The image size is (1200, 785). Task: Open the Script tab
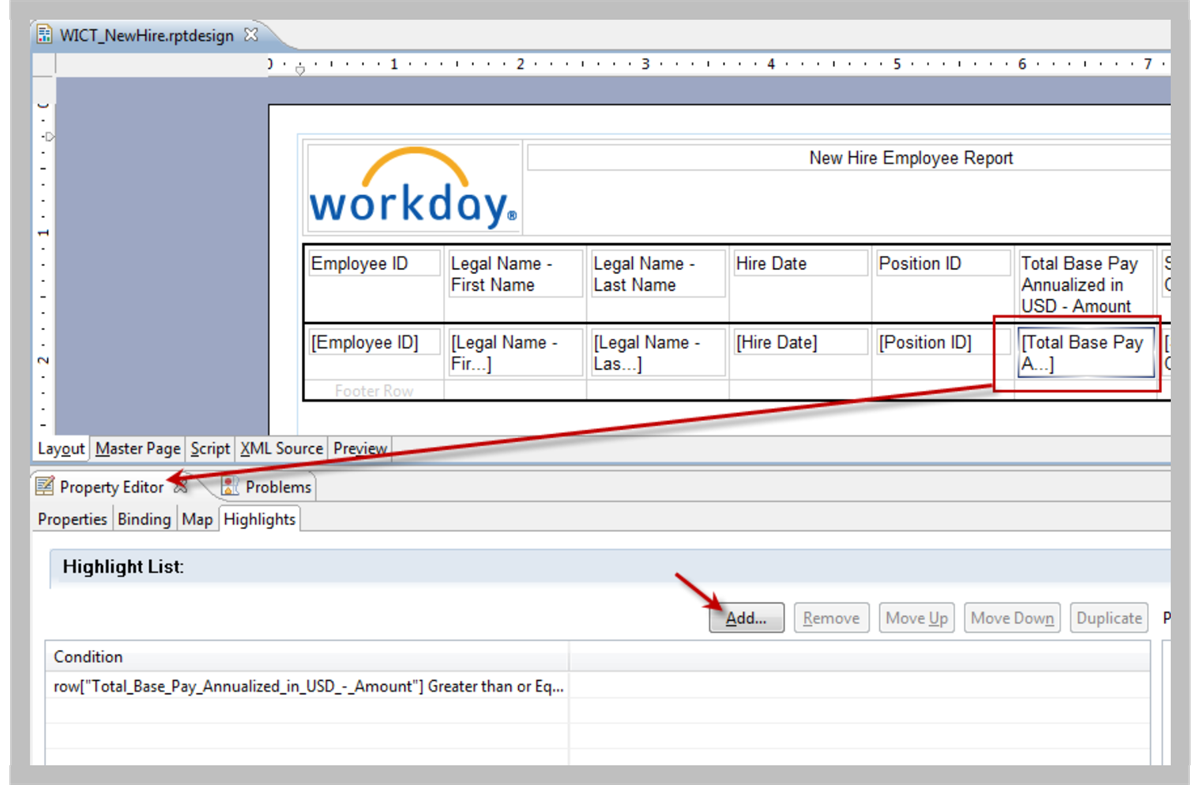click(210, 449)
